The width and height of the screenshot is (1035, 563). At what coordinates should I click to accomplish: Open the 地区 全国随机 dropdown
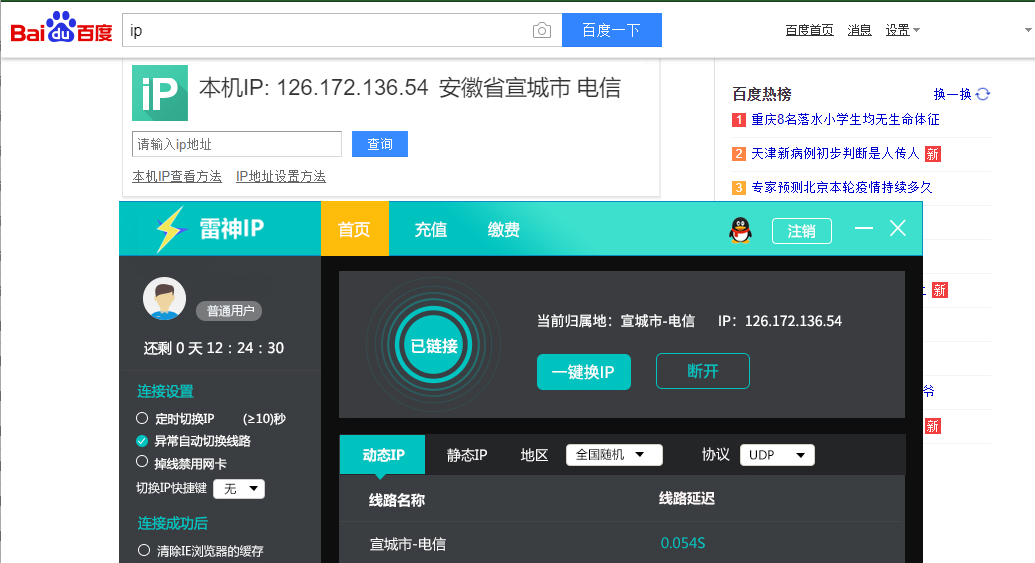[614, 455]
